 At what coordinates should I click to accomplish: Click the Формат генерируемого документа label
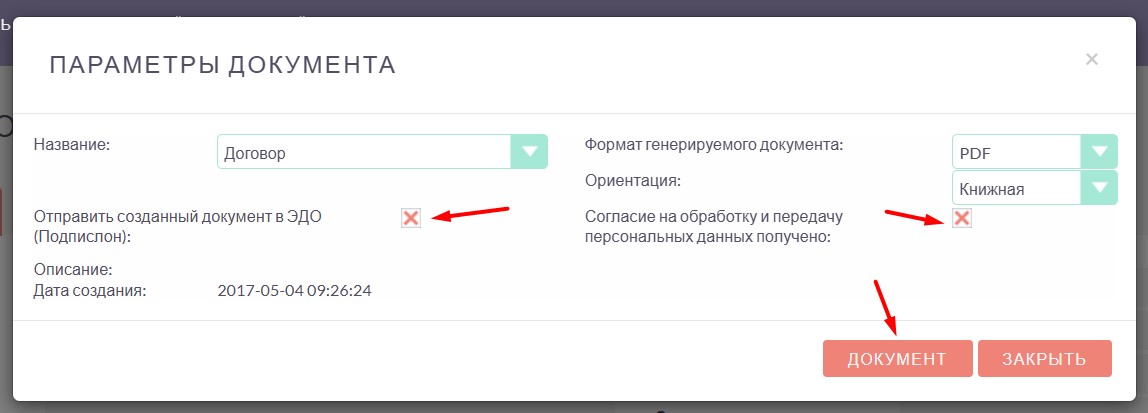714,145
